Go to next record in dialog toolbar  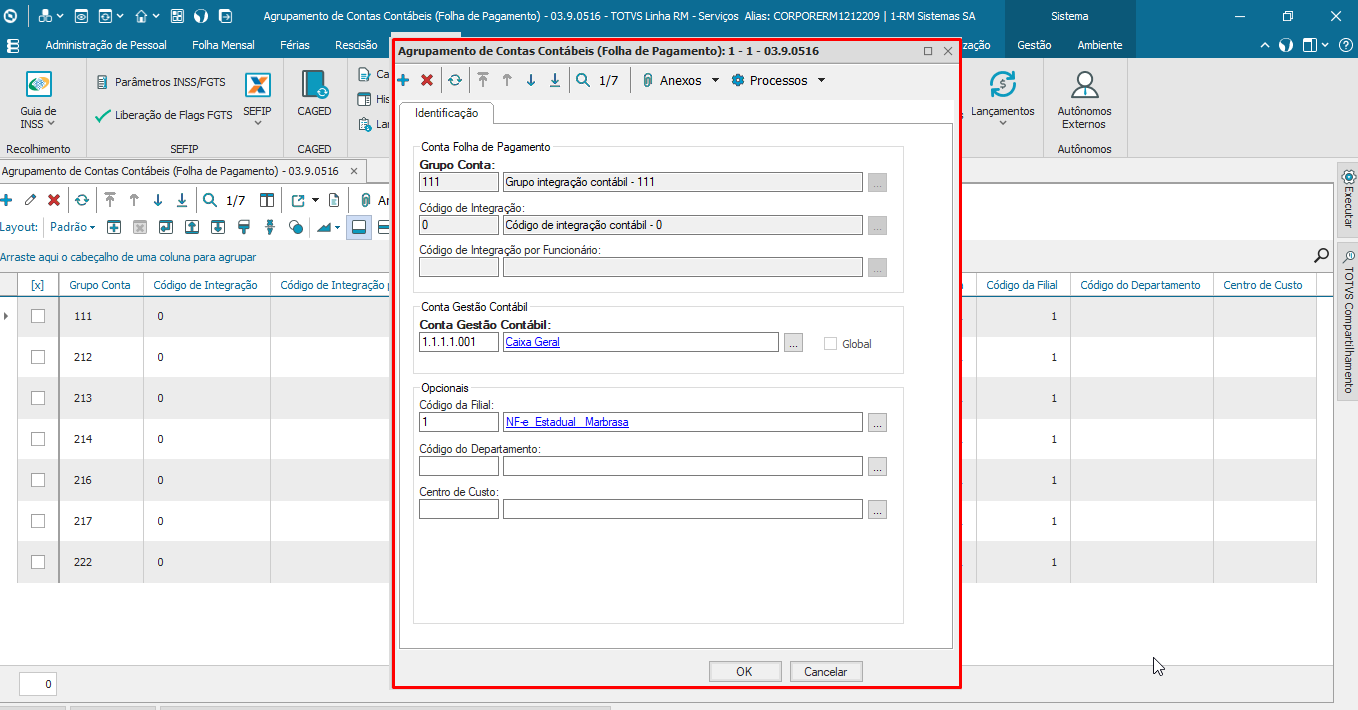531,80
